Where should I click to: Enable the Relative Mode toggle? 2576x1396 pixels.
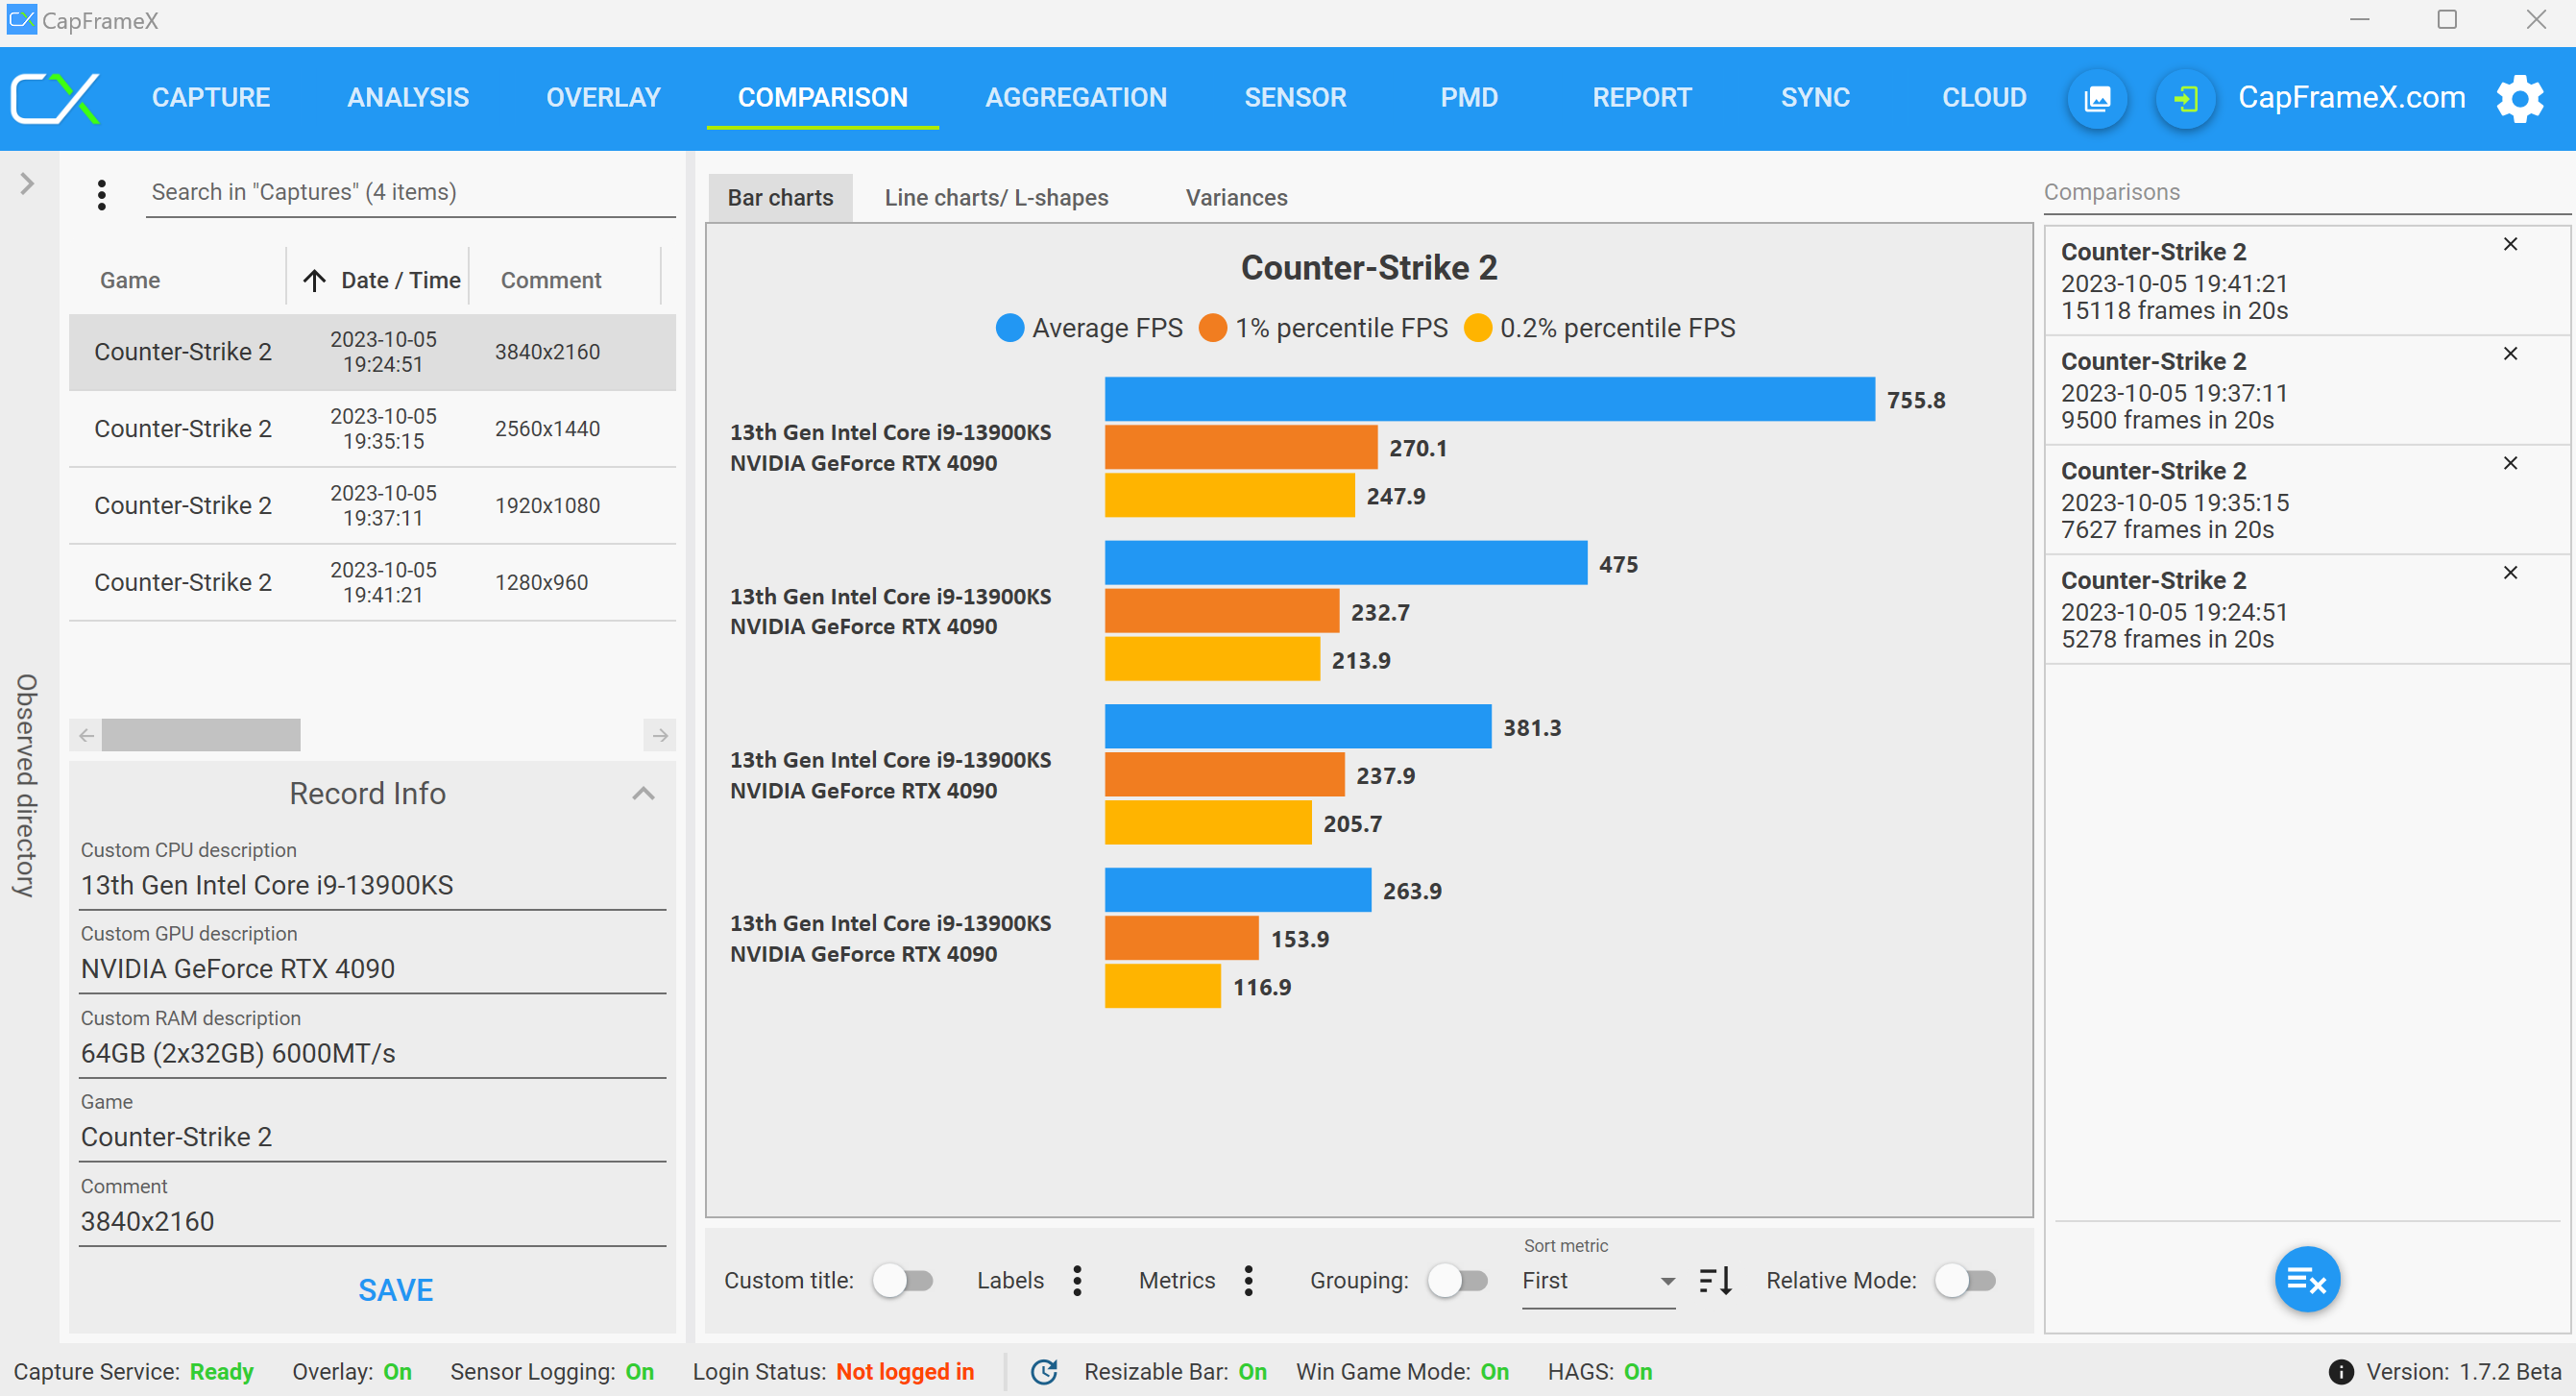[1964, 1280]
